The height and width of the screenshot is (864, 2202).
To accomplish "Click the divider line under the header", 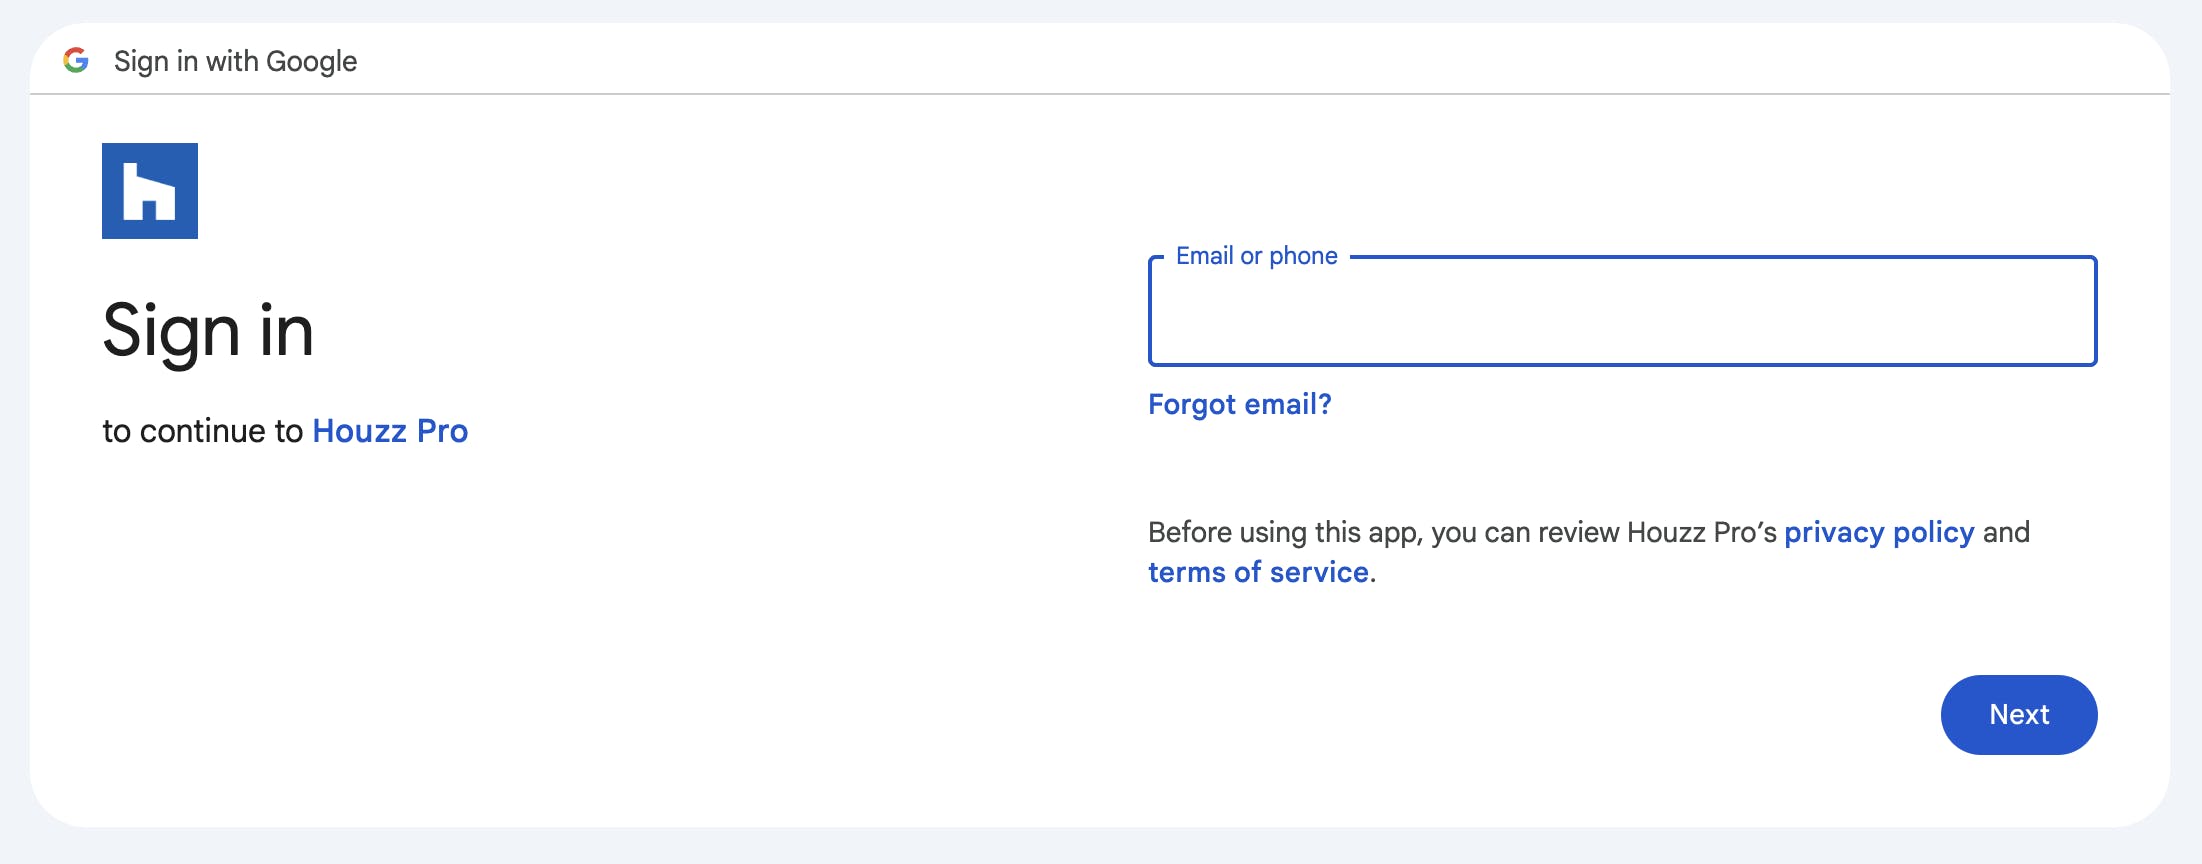I will [x=1100, y=94].
